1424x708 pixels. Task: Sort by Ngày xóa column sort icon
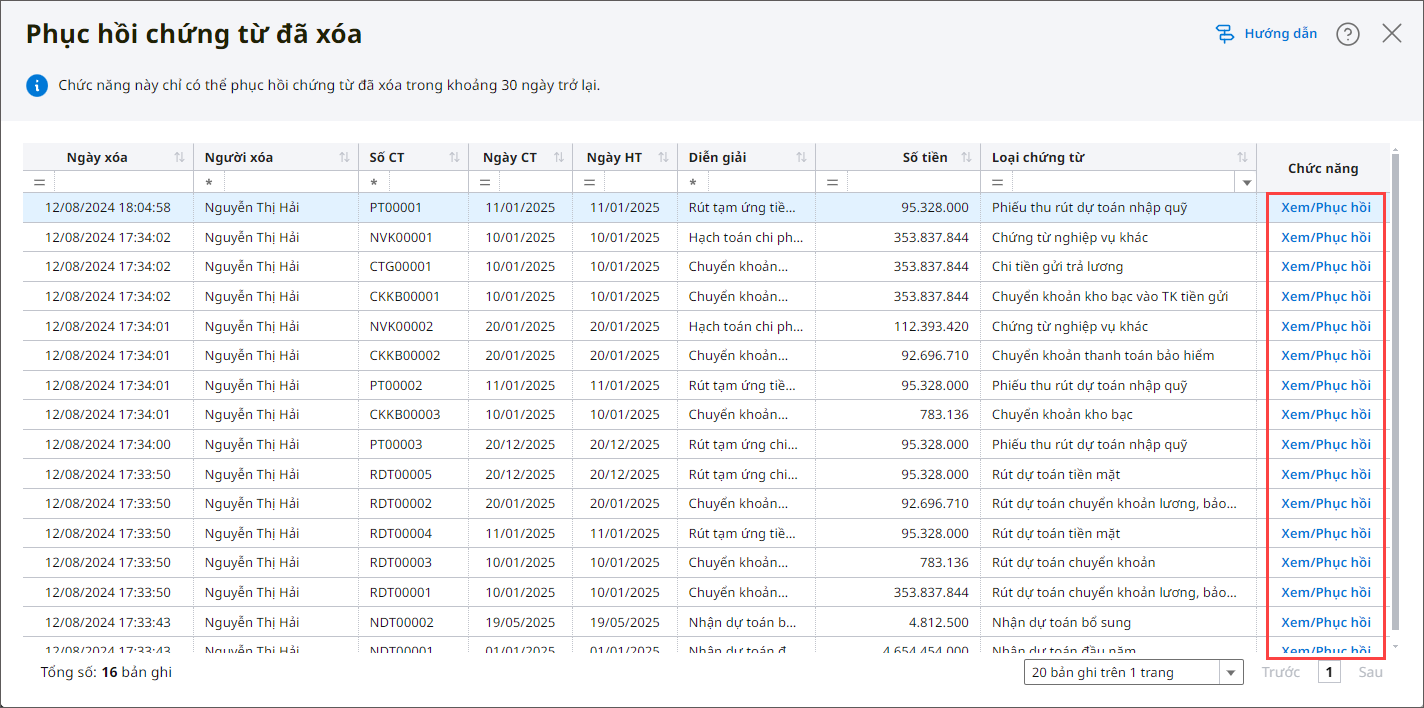(179, 157)
